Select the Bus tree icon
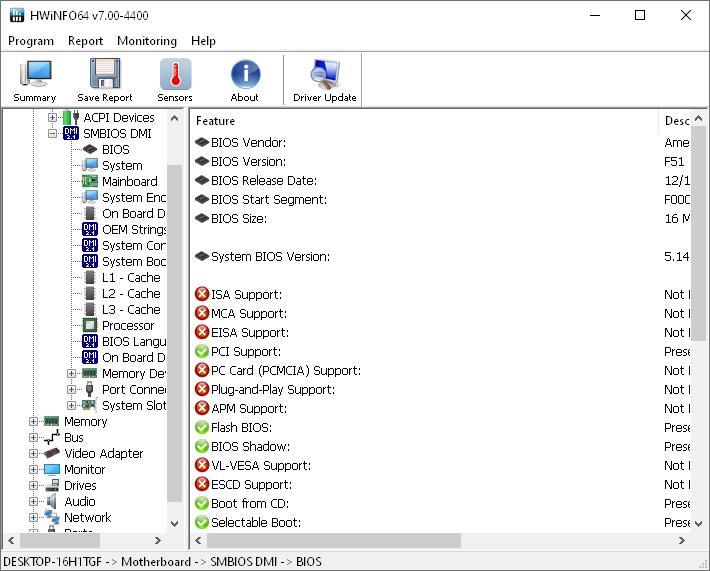This screenshot has height=571, width=710. click(x=52, y=437)
